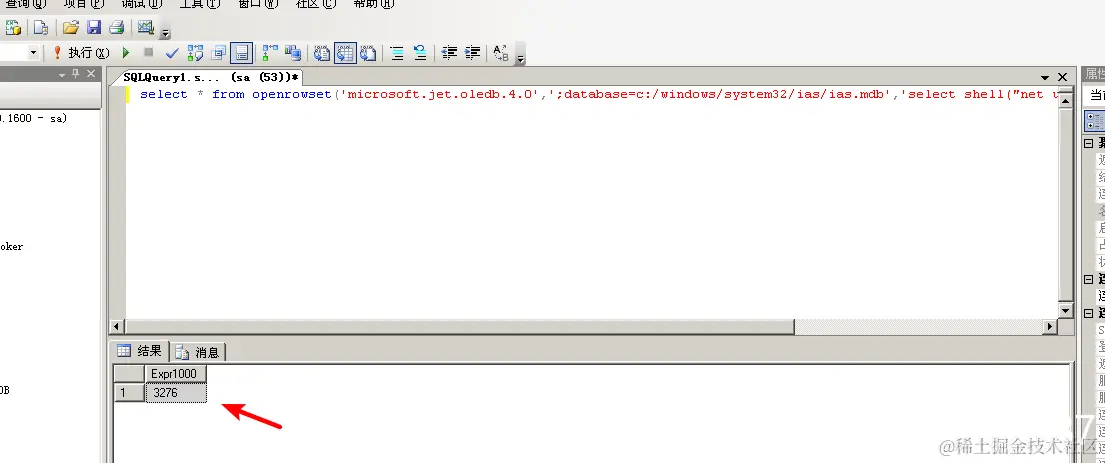The width and height of the screenshot is (1105, 463).
Task: Open the active documents list arrow
Action: (1045, 77)
